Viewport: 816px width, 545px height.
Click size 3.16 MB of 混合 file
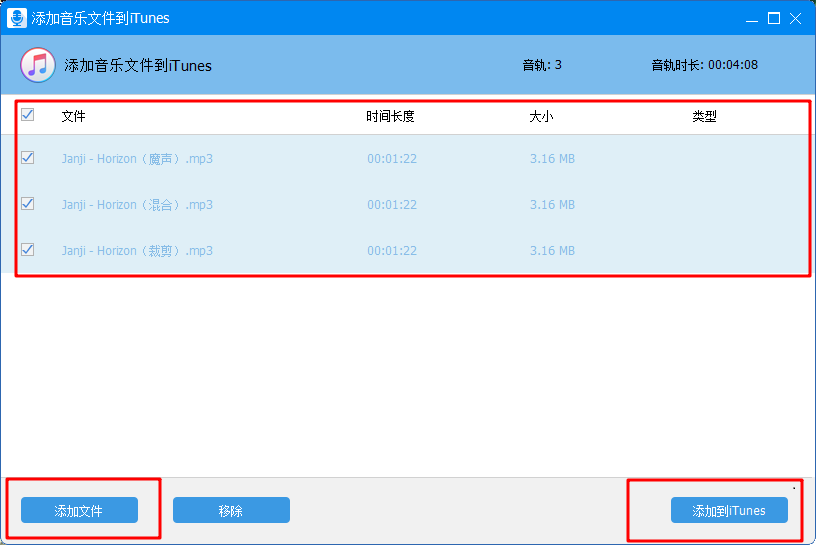(552, 205)
